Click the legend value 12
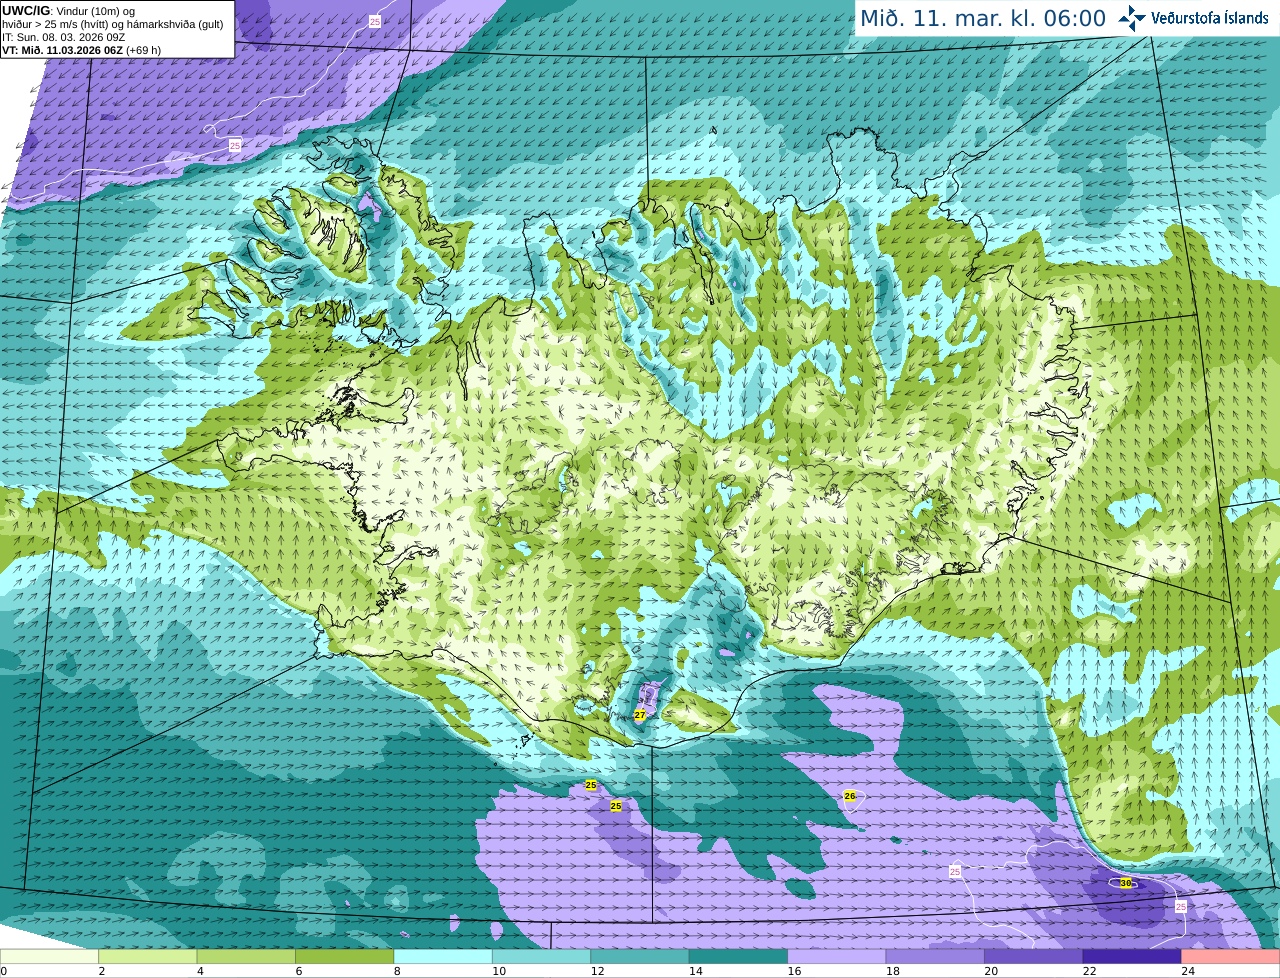 pyautogui.click(x=598, y=971)
